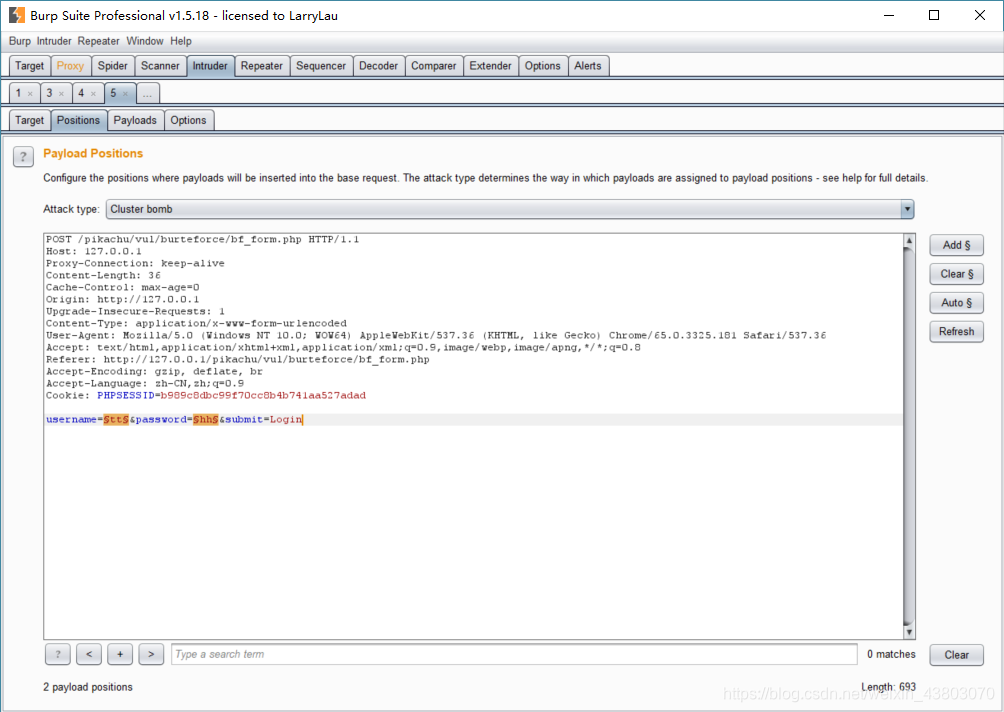Switch to the Comparer tab
Viewport: 1004px width, 712px height.
pyautogui.click(x=433, y=66)
